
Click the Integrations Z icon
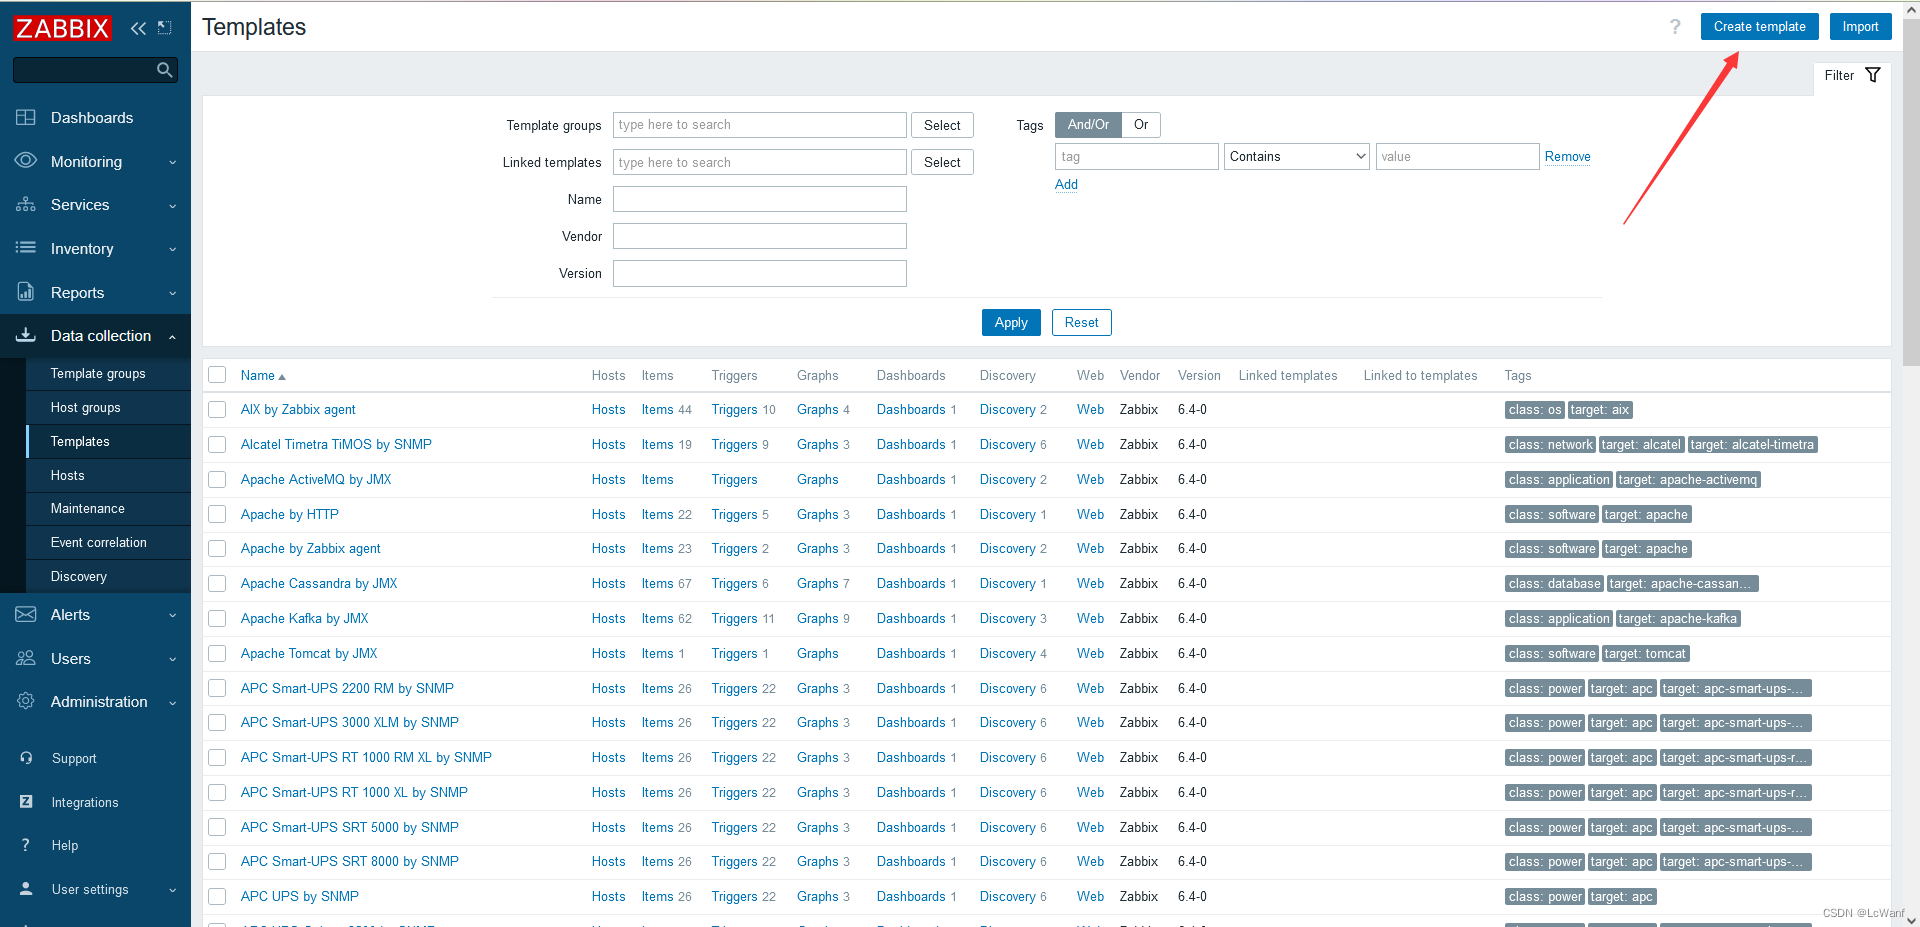point(26,802)
